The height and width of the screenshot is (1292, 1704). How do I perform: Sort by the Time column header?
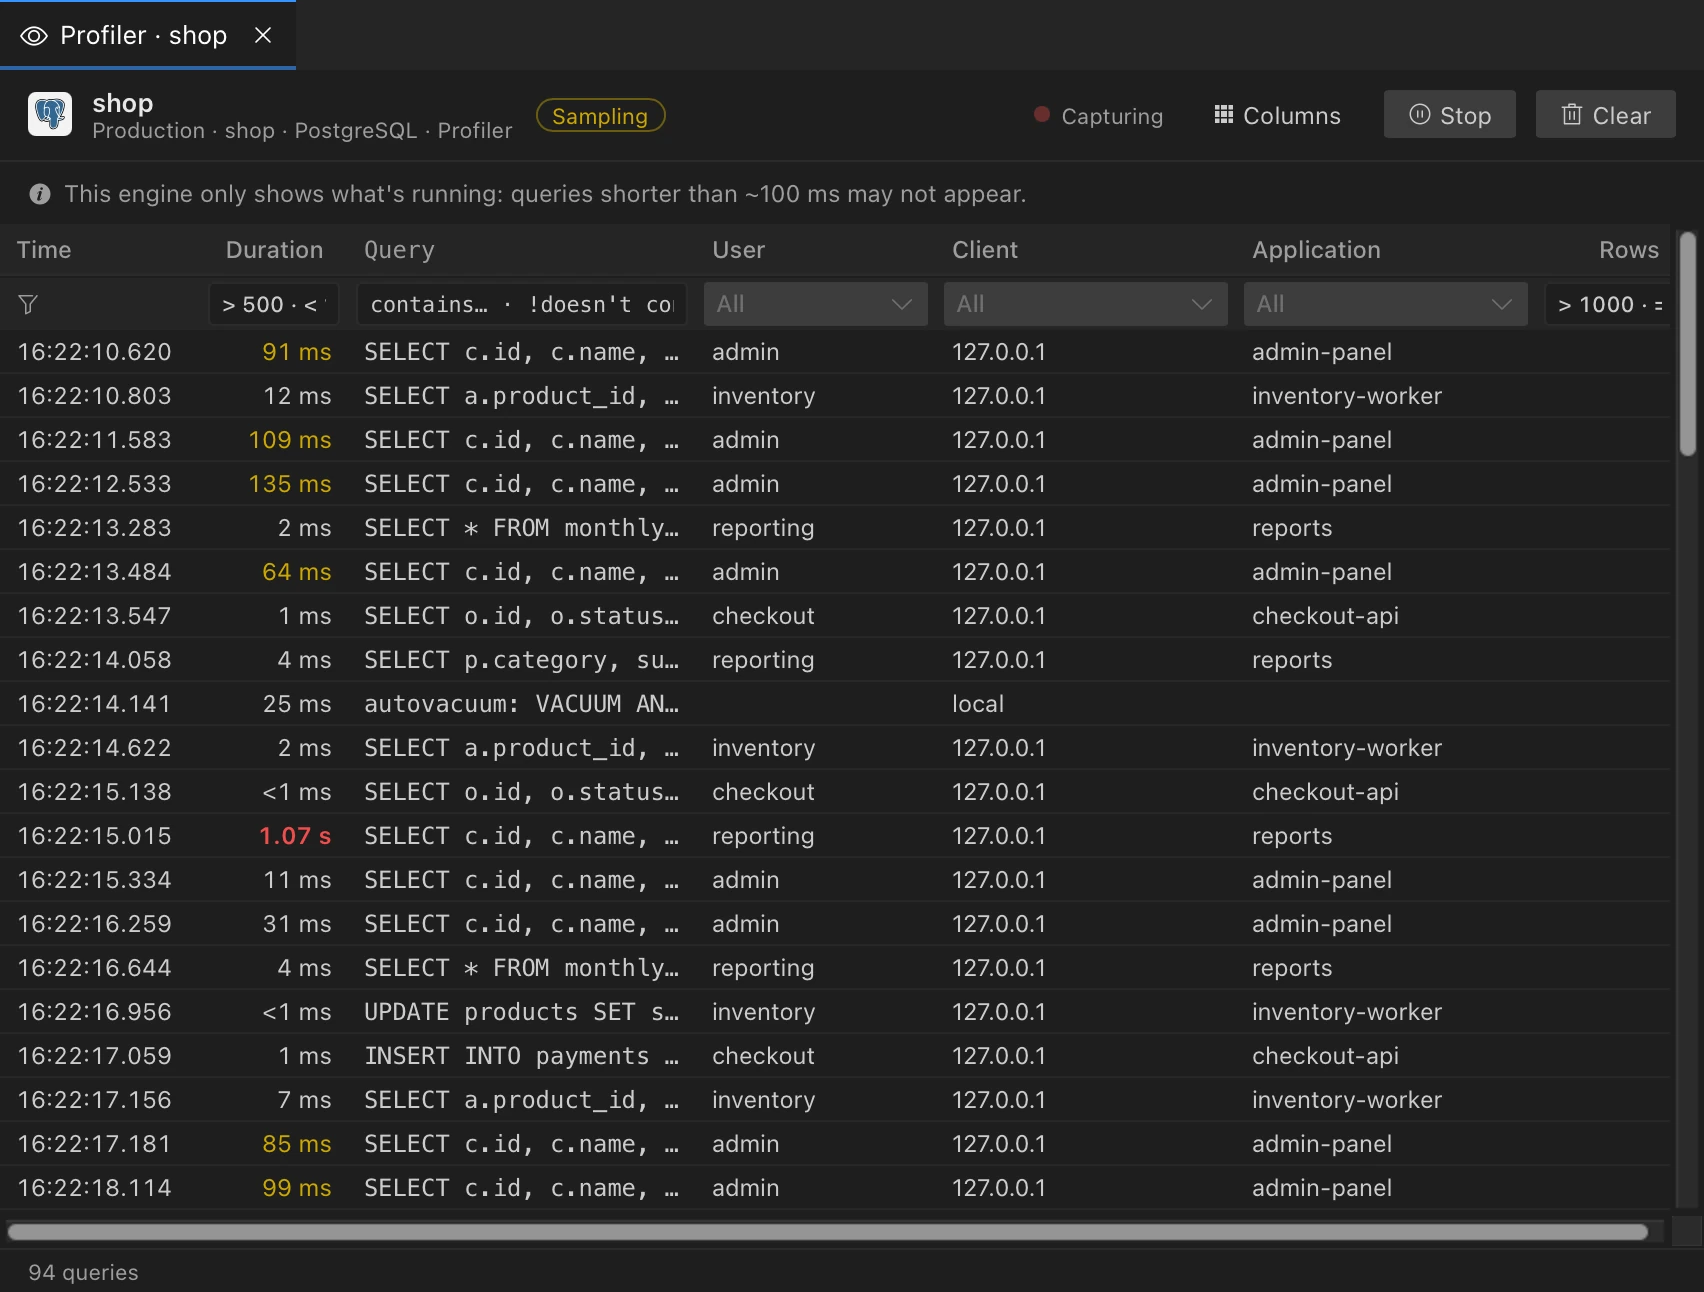pyautogui.click(x=44, y=250)
